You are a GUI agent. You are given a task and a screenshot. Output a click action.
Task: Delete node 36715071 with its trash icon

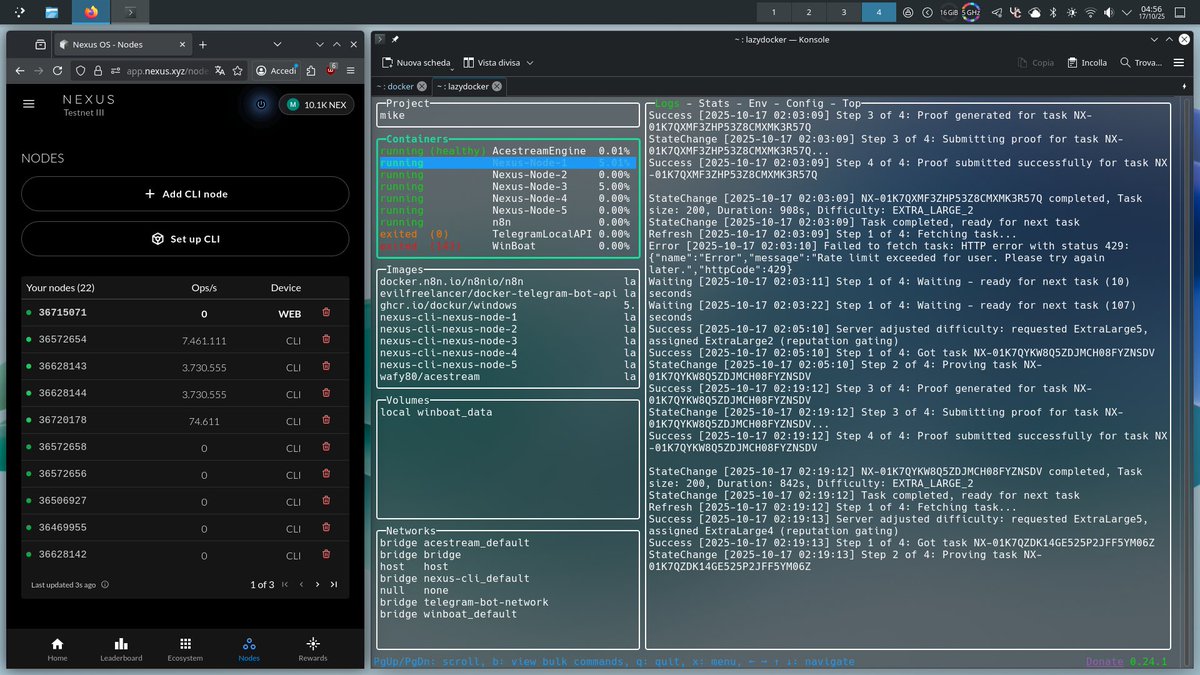[326, 313]
